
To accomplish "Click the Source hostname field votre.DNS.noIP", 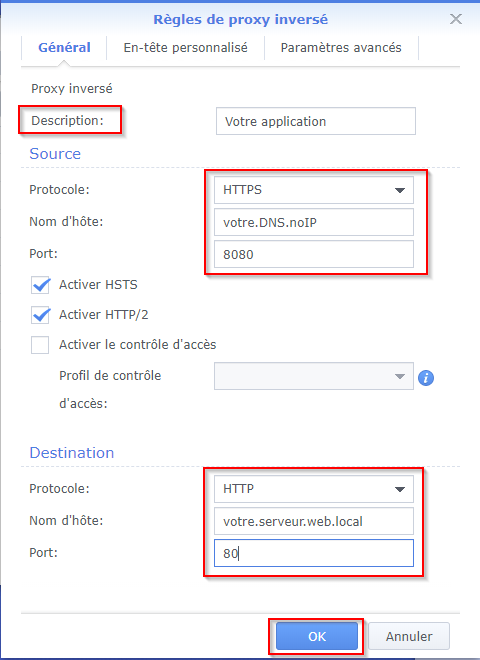I will point(314,222).
